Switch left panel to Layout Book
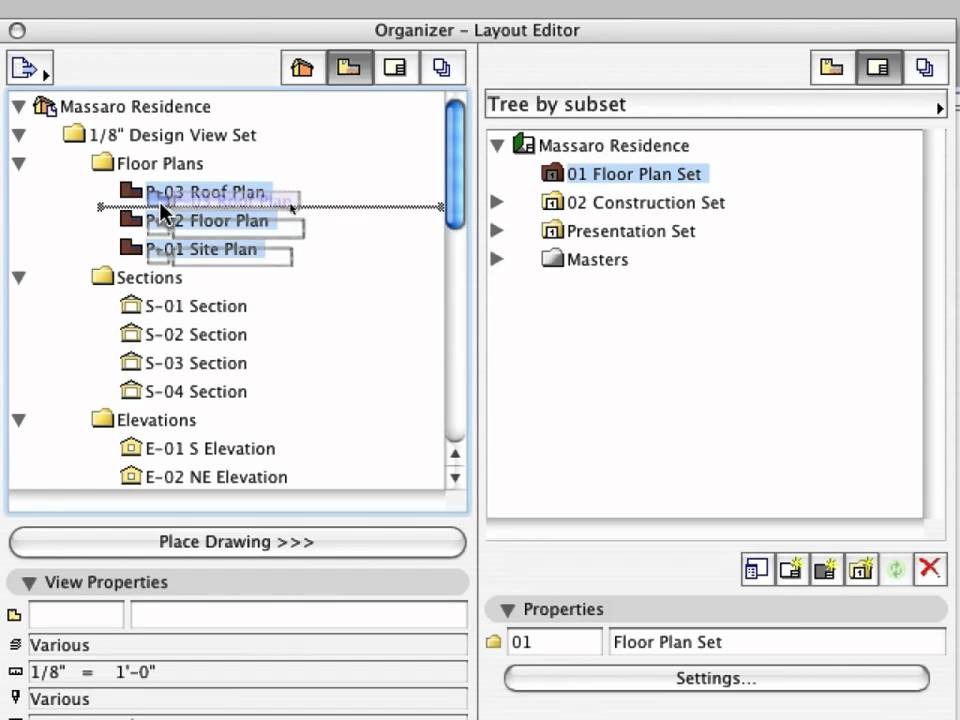This screenshot has width=960, height=720. pyautogui.click(x=396, y=67)
